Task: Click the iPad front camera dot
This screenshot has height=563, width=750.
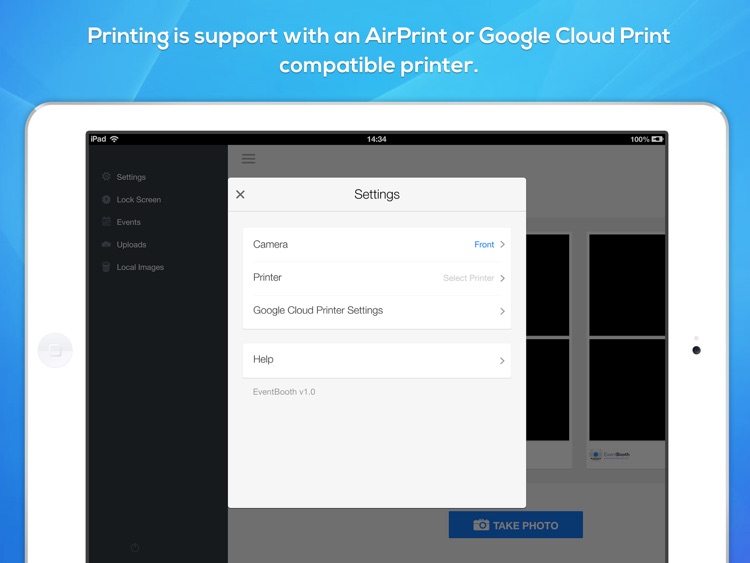Action: pos(696,350)
